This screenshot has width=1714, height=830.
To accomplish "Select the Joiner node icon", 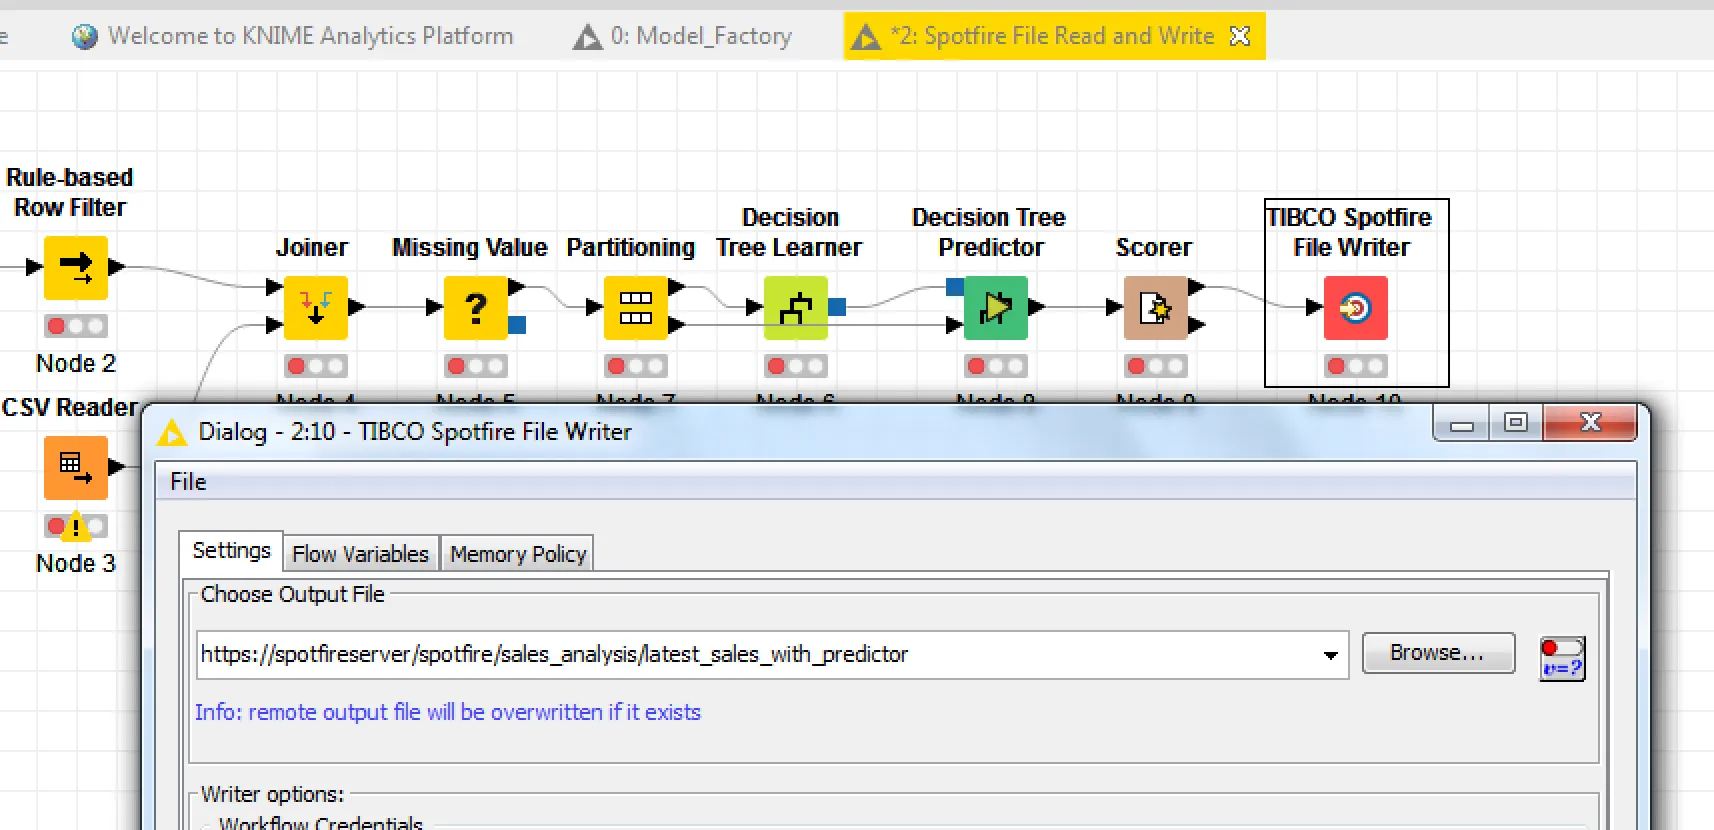I will pos(316,308).
